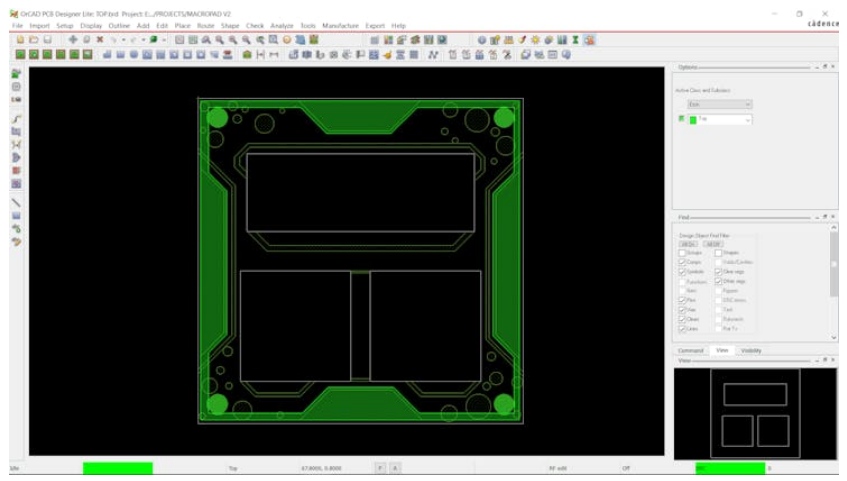This screenshot has height=481, width=847.
Task: Expand the Undo history dropdown arrow
Action: [122, 39]
